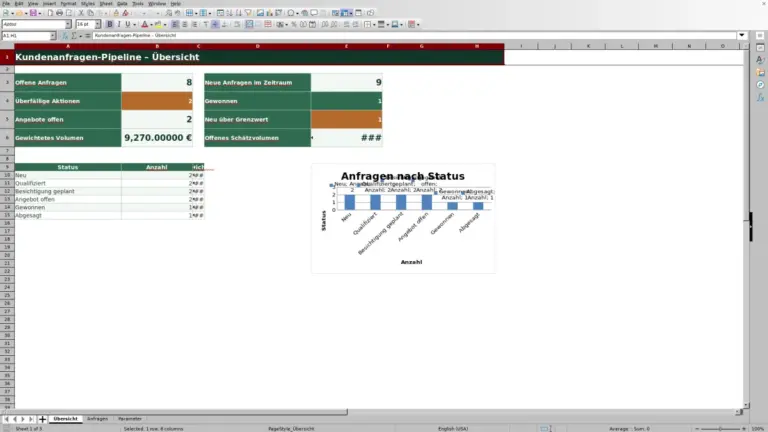Open the Borders dropdown arrow
The width and height of the screenshot is (768, 432).
pyautogui.click(x=374, y=24)
